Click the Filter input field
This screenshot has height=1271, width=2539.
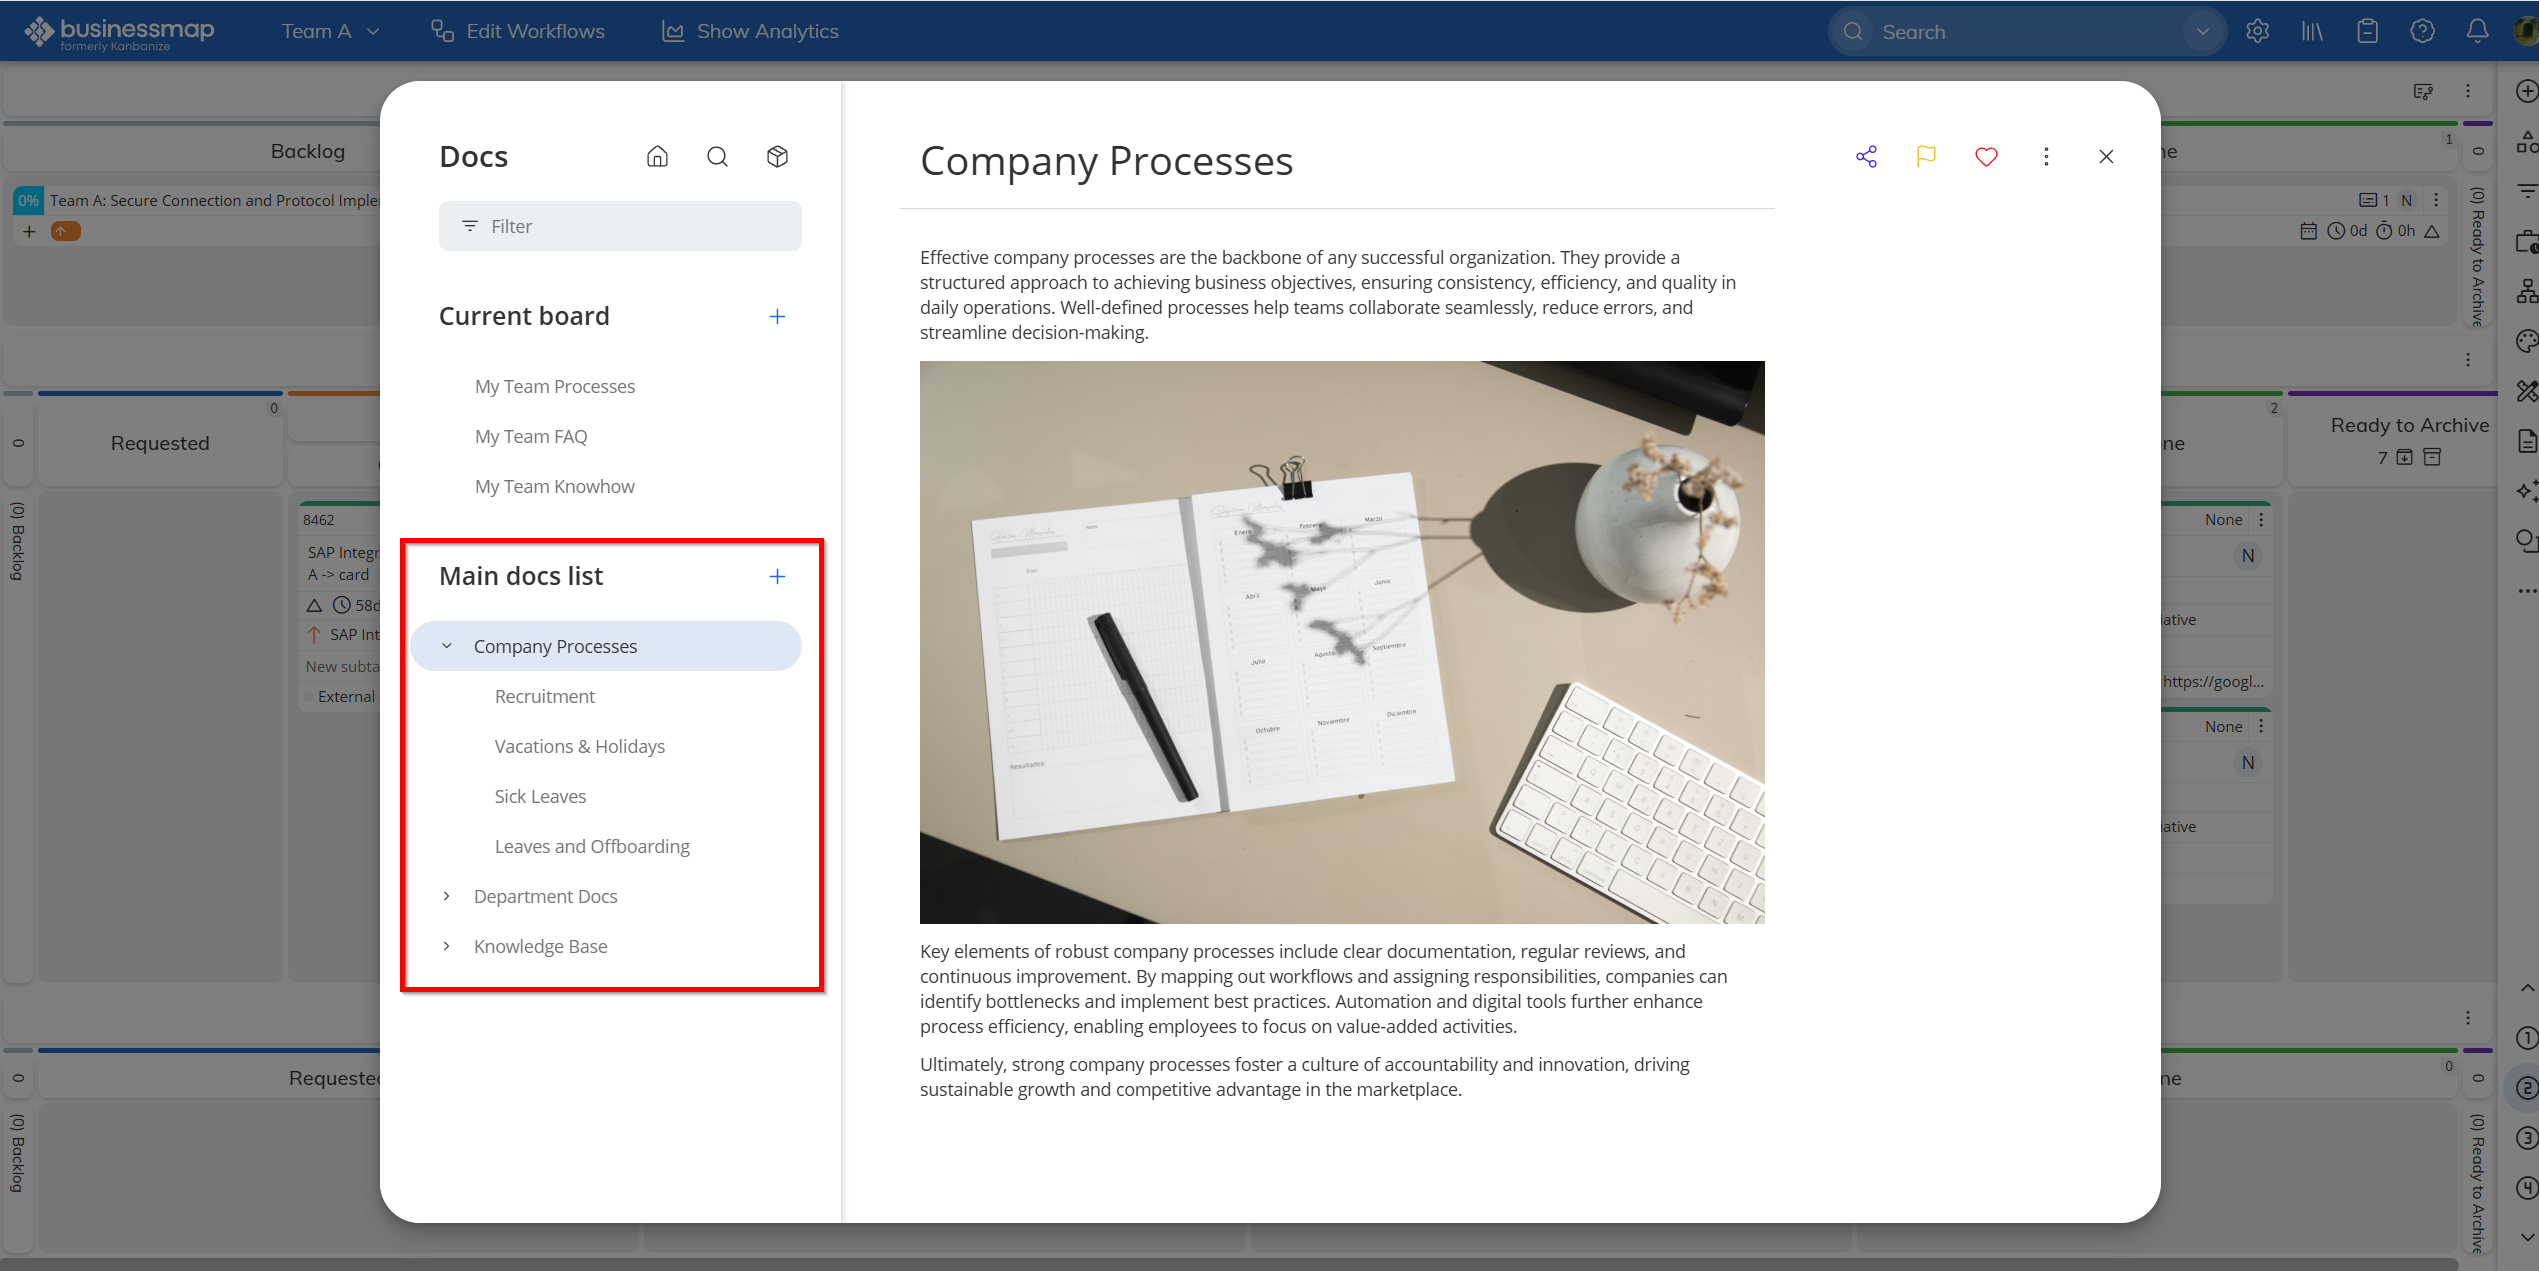[620, 226]
